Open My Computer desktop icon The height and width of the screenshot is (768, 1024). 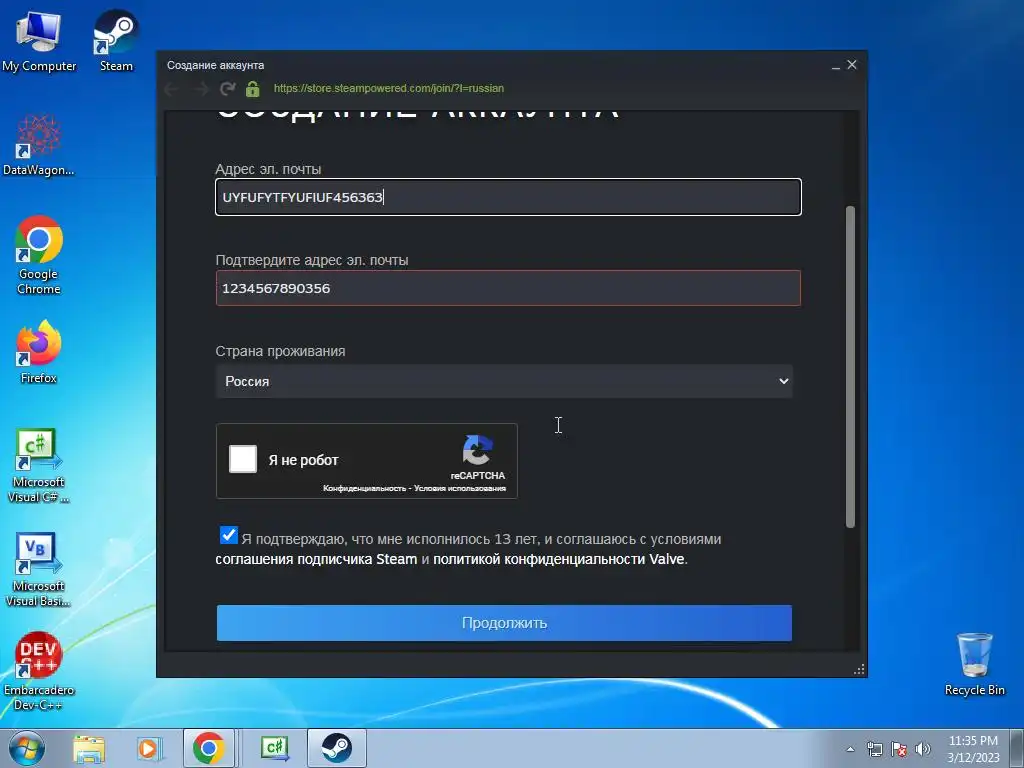[x=39, y=40]
